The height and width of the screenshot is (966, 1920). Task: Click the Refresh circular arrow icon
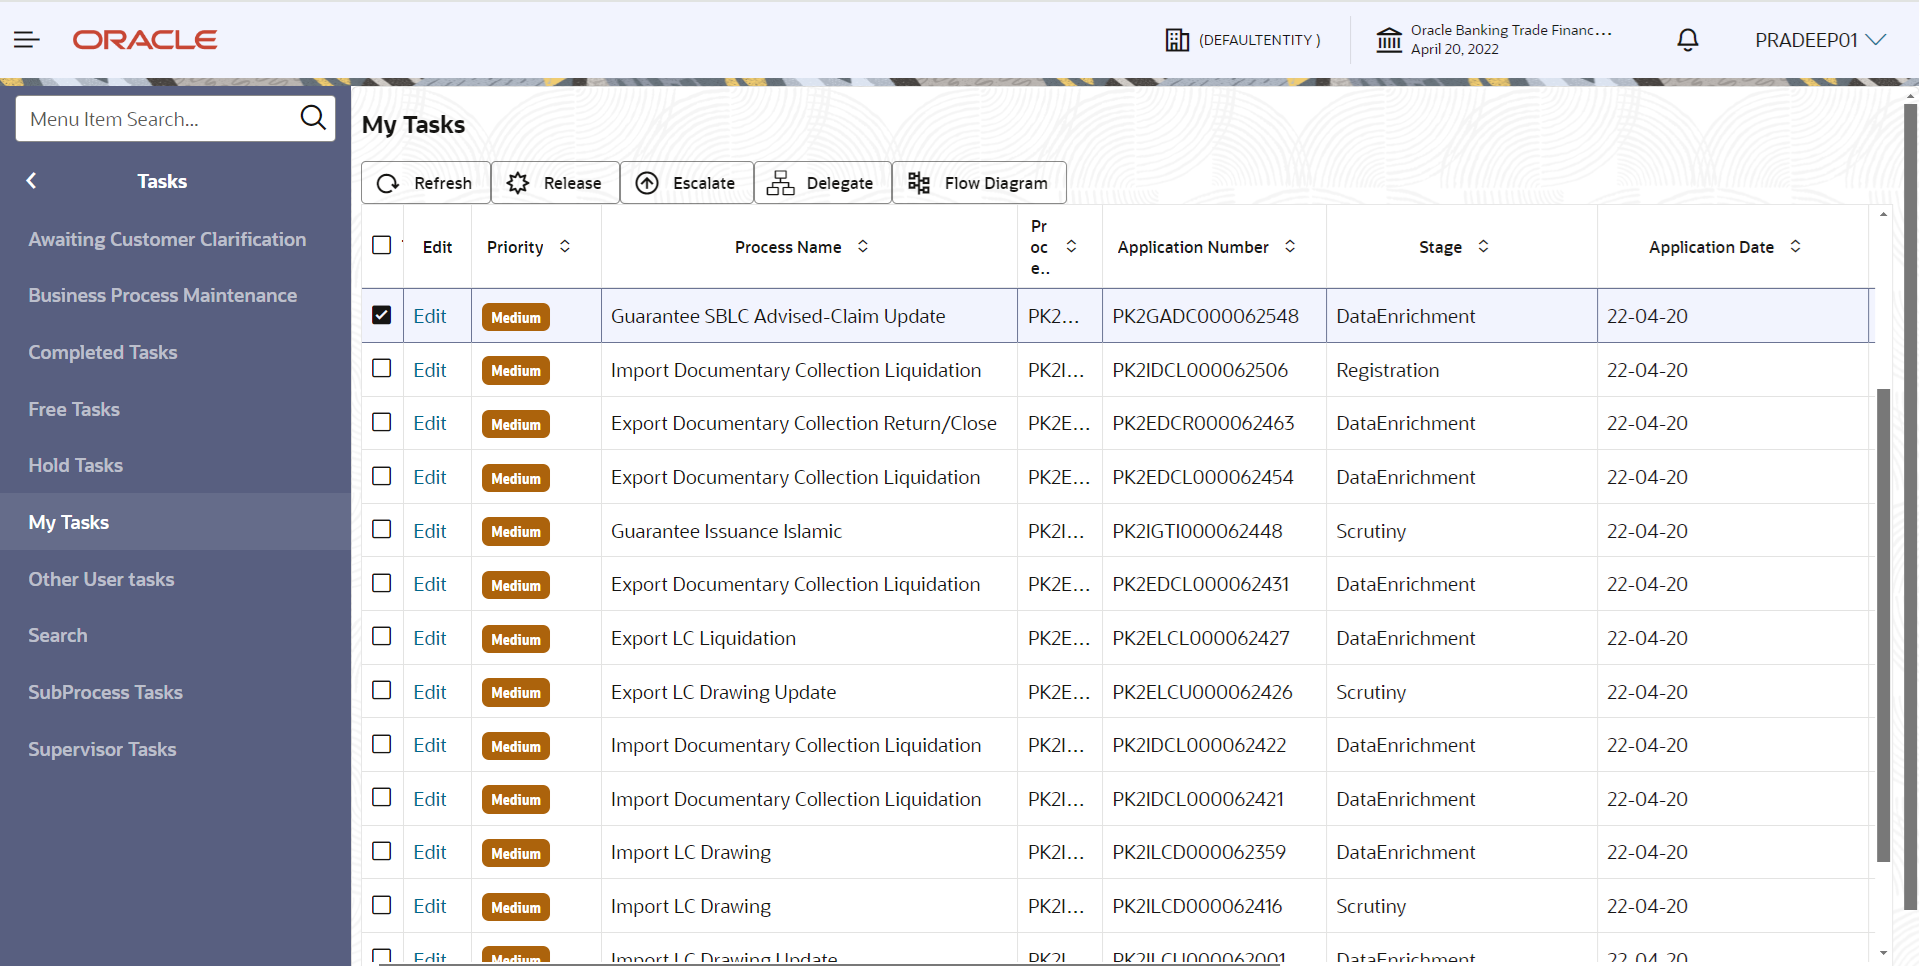point(388,183)
